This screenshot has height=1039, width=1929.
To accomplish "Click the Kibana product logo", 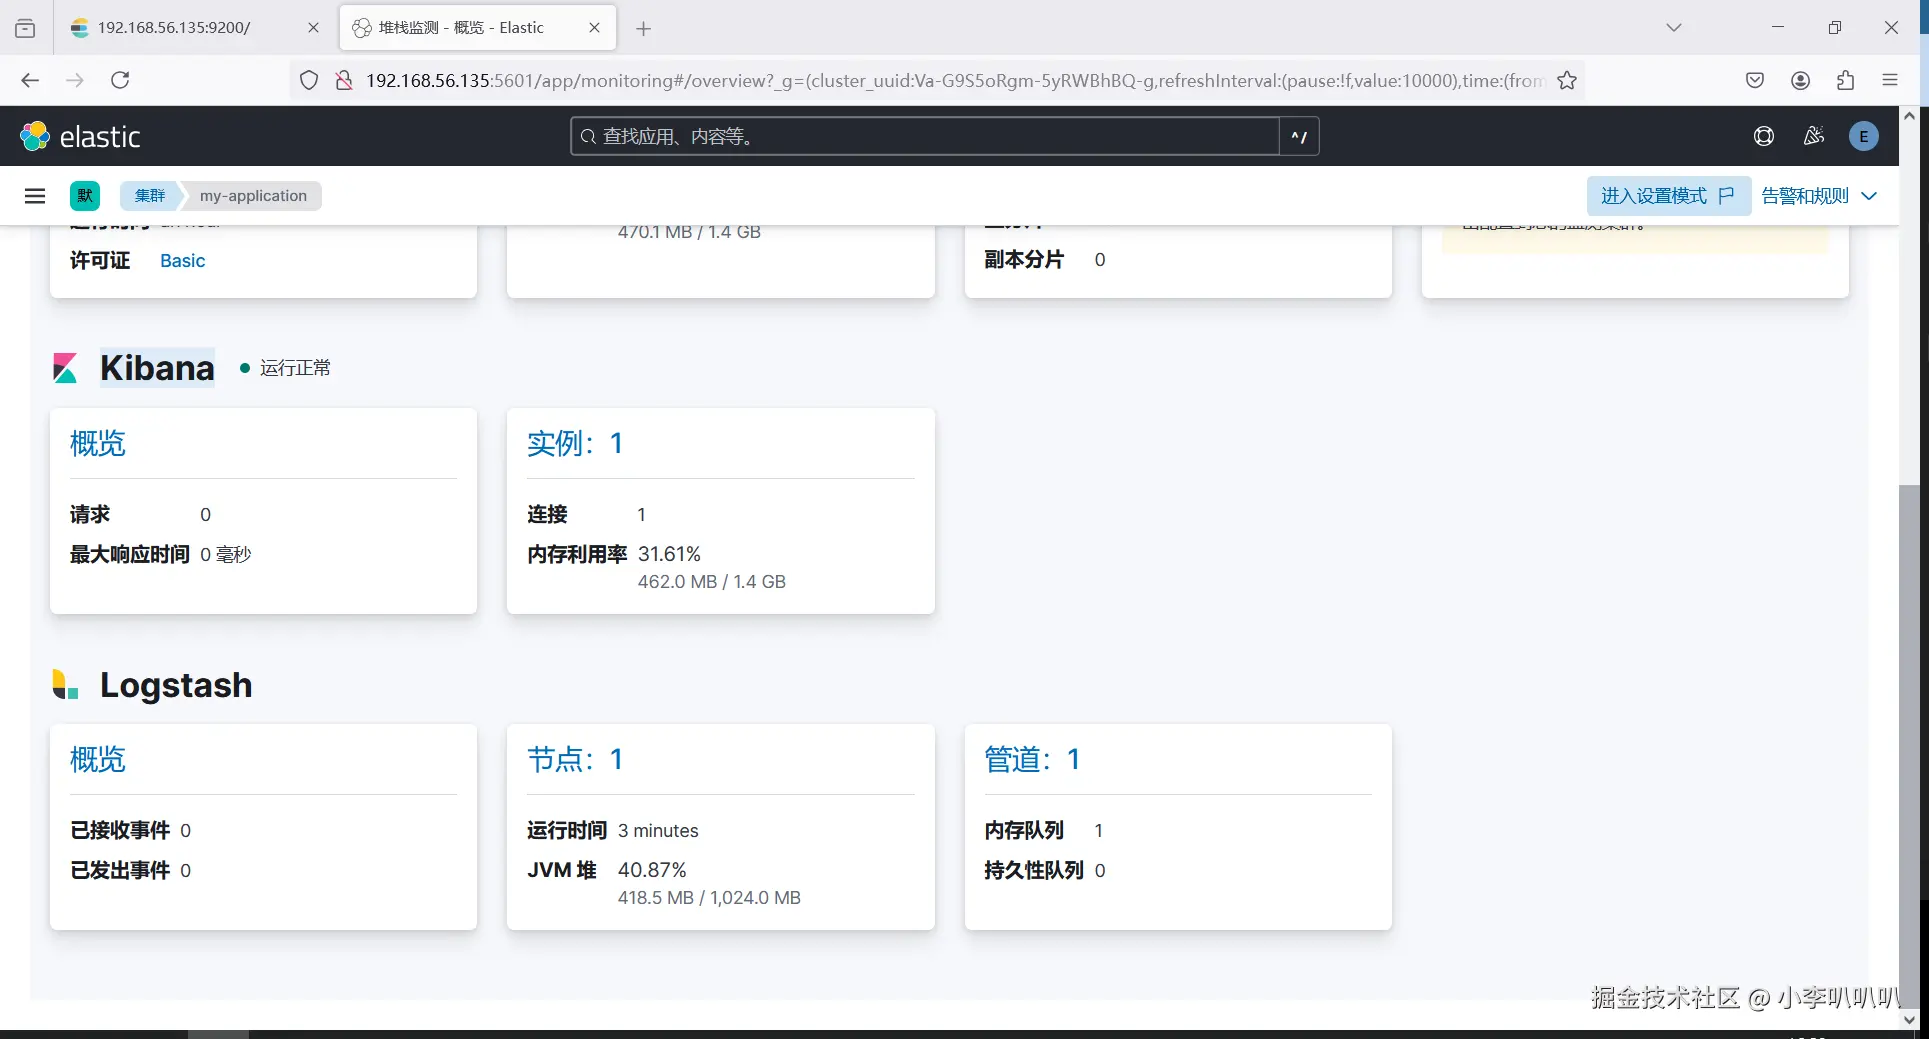I will (x=65, y=368).
